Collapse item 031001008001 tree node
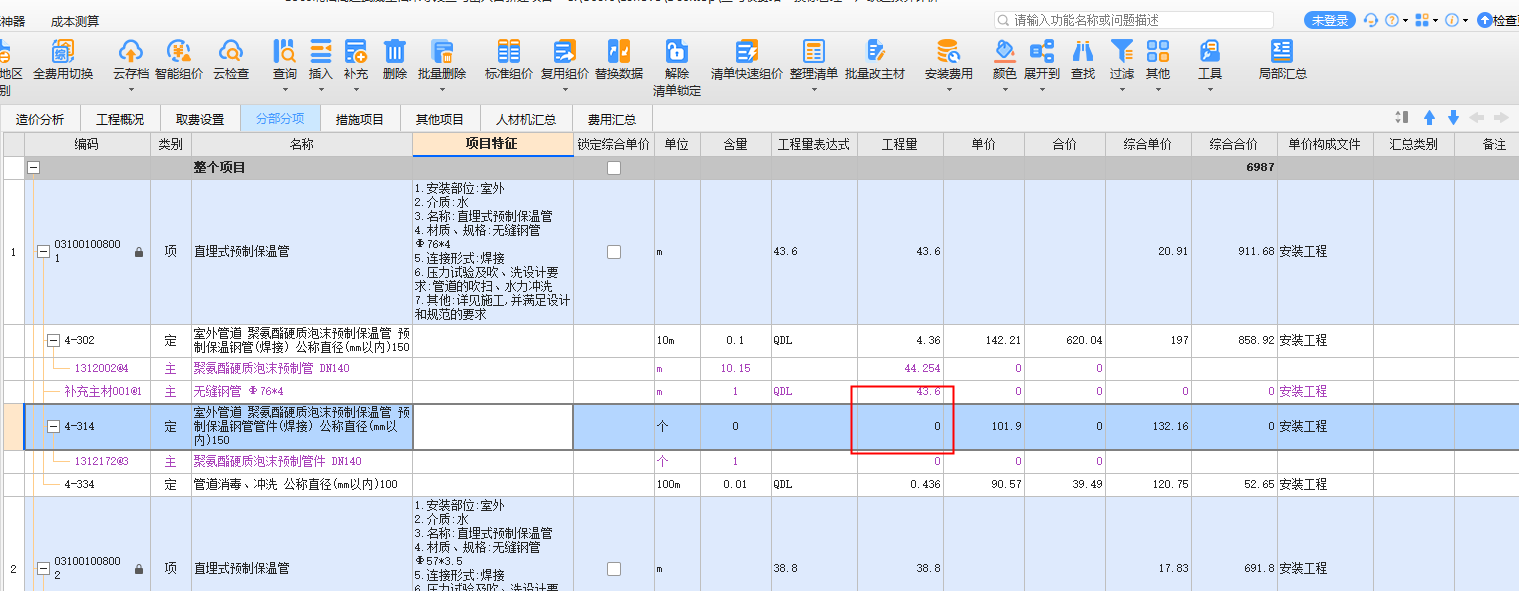 [43, 252]
